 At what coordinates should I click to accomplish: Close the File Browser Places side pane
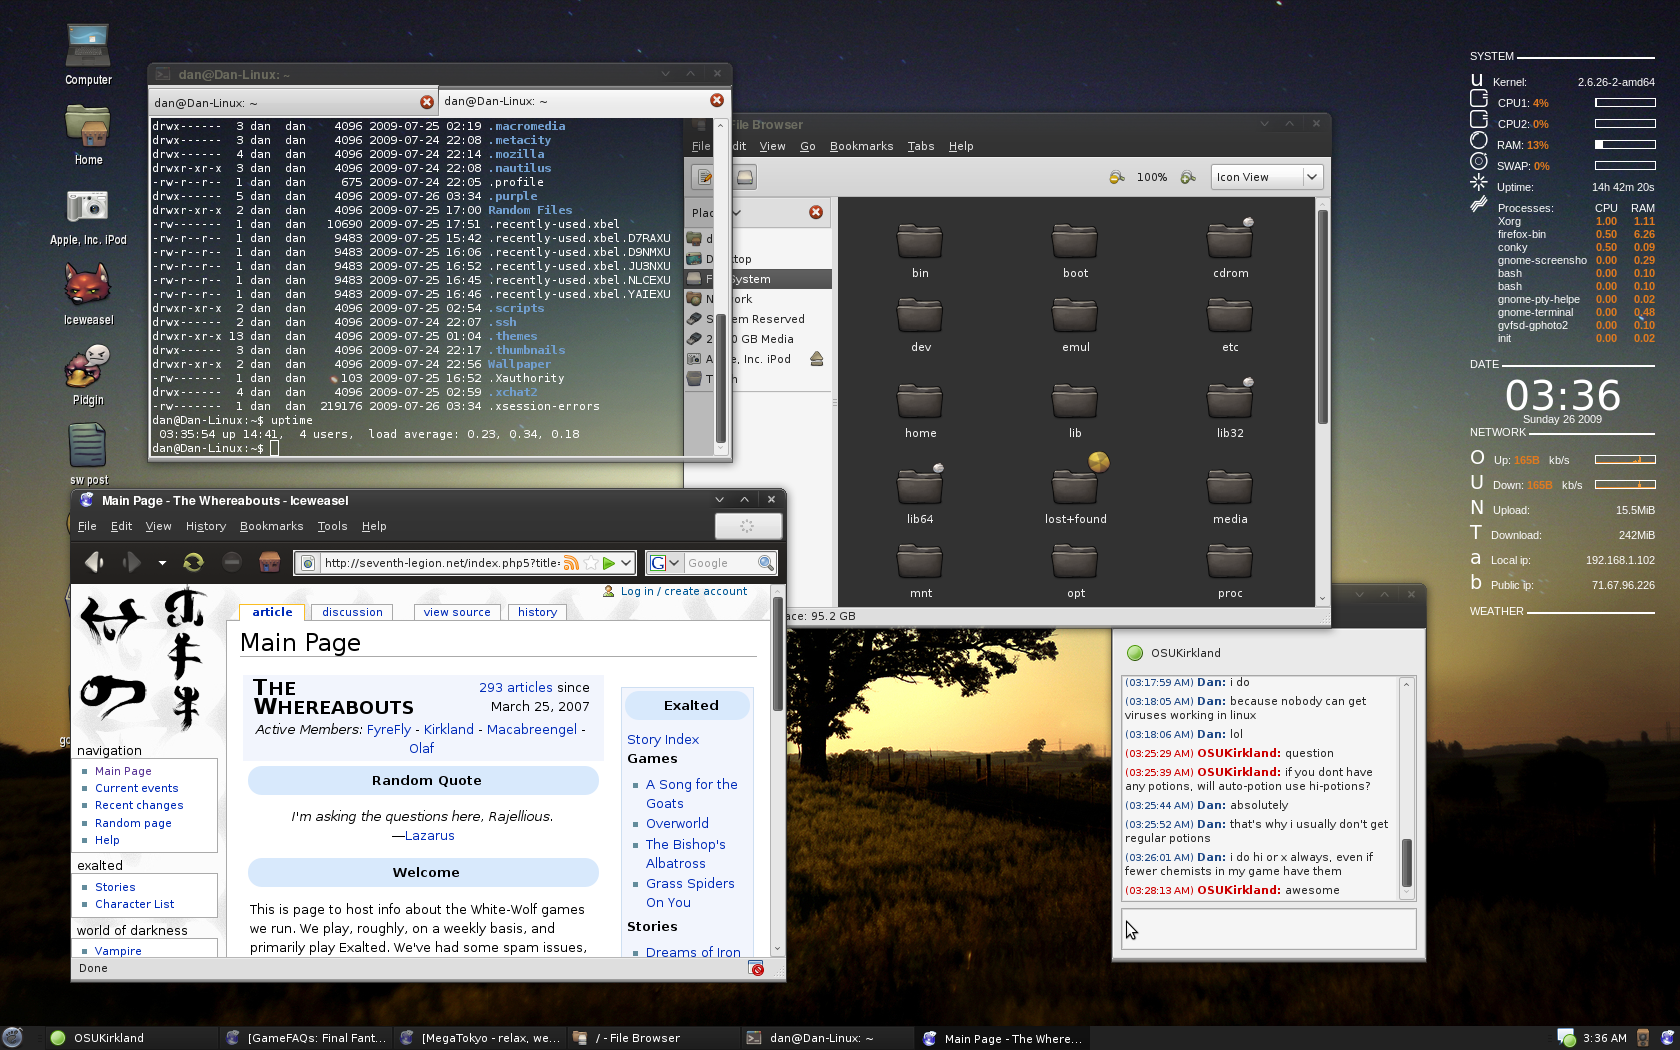click(816, 212)
